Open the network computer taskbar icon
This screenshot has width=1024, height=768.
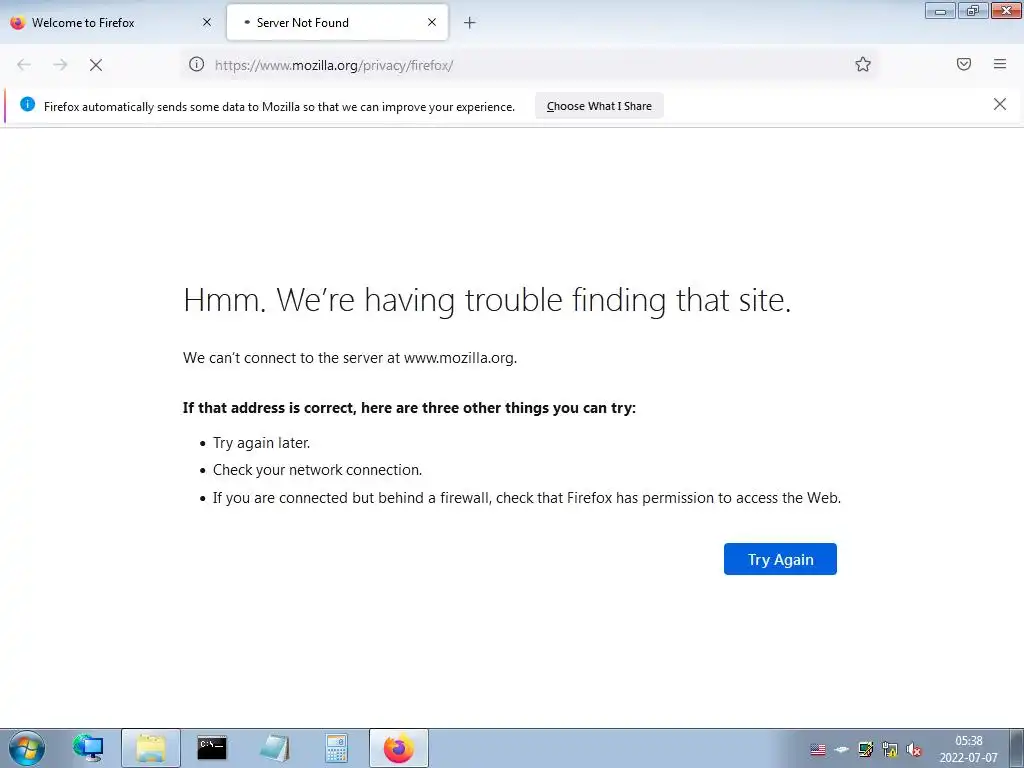[x=88, y=748]
